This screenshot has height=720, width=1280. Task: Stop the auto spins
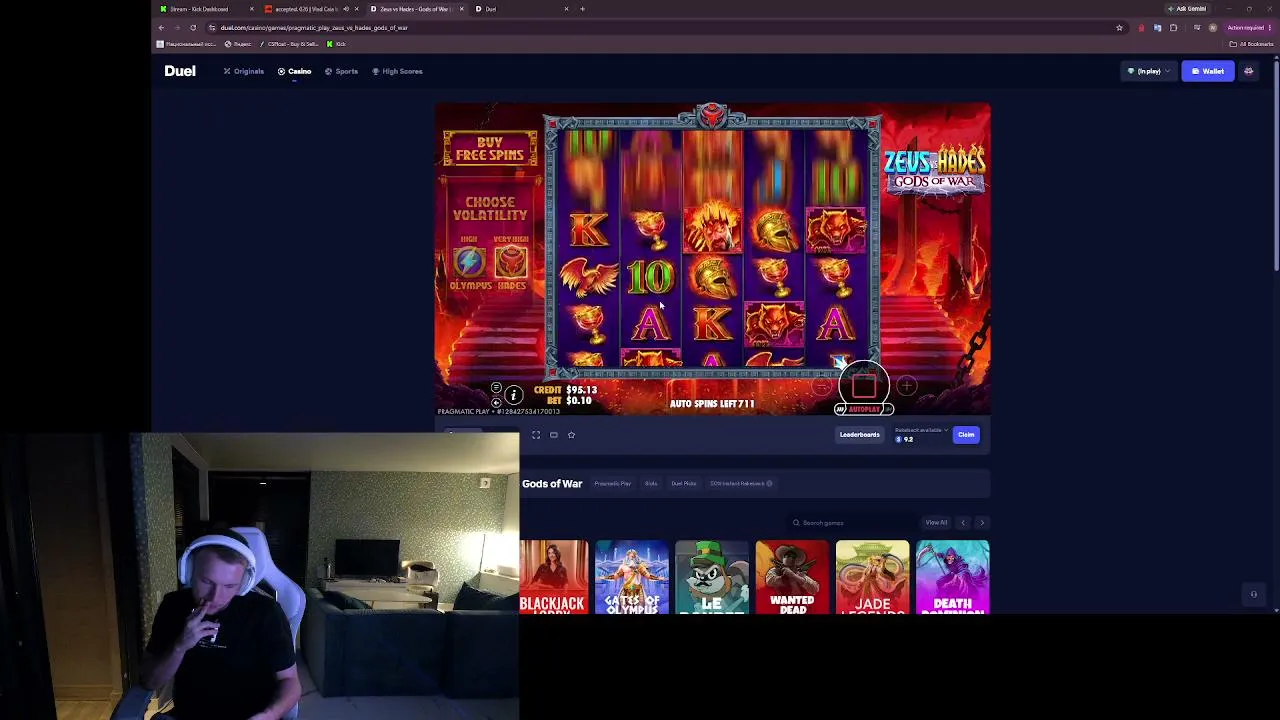pos(864,385)
